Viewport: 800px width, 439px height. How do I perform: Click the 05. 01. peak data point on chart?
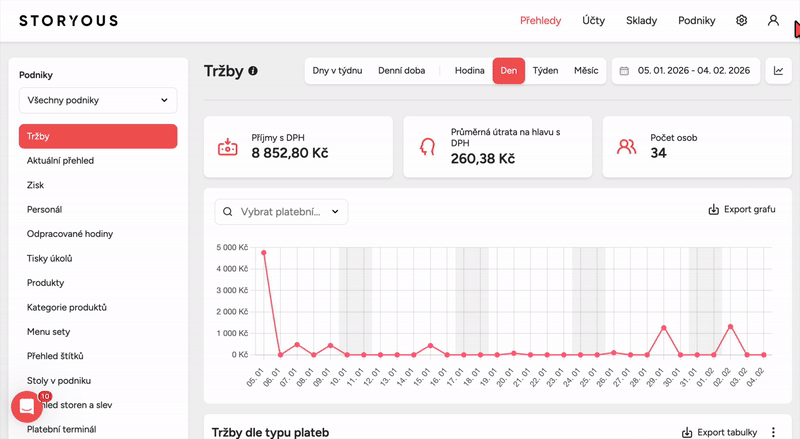(x=264, y=253)
